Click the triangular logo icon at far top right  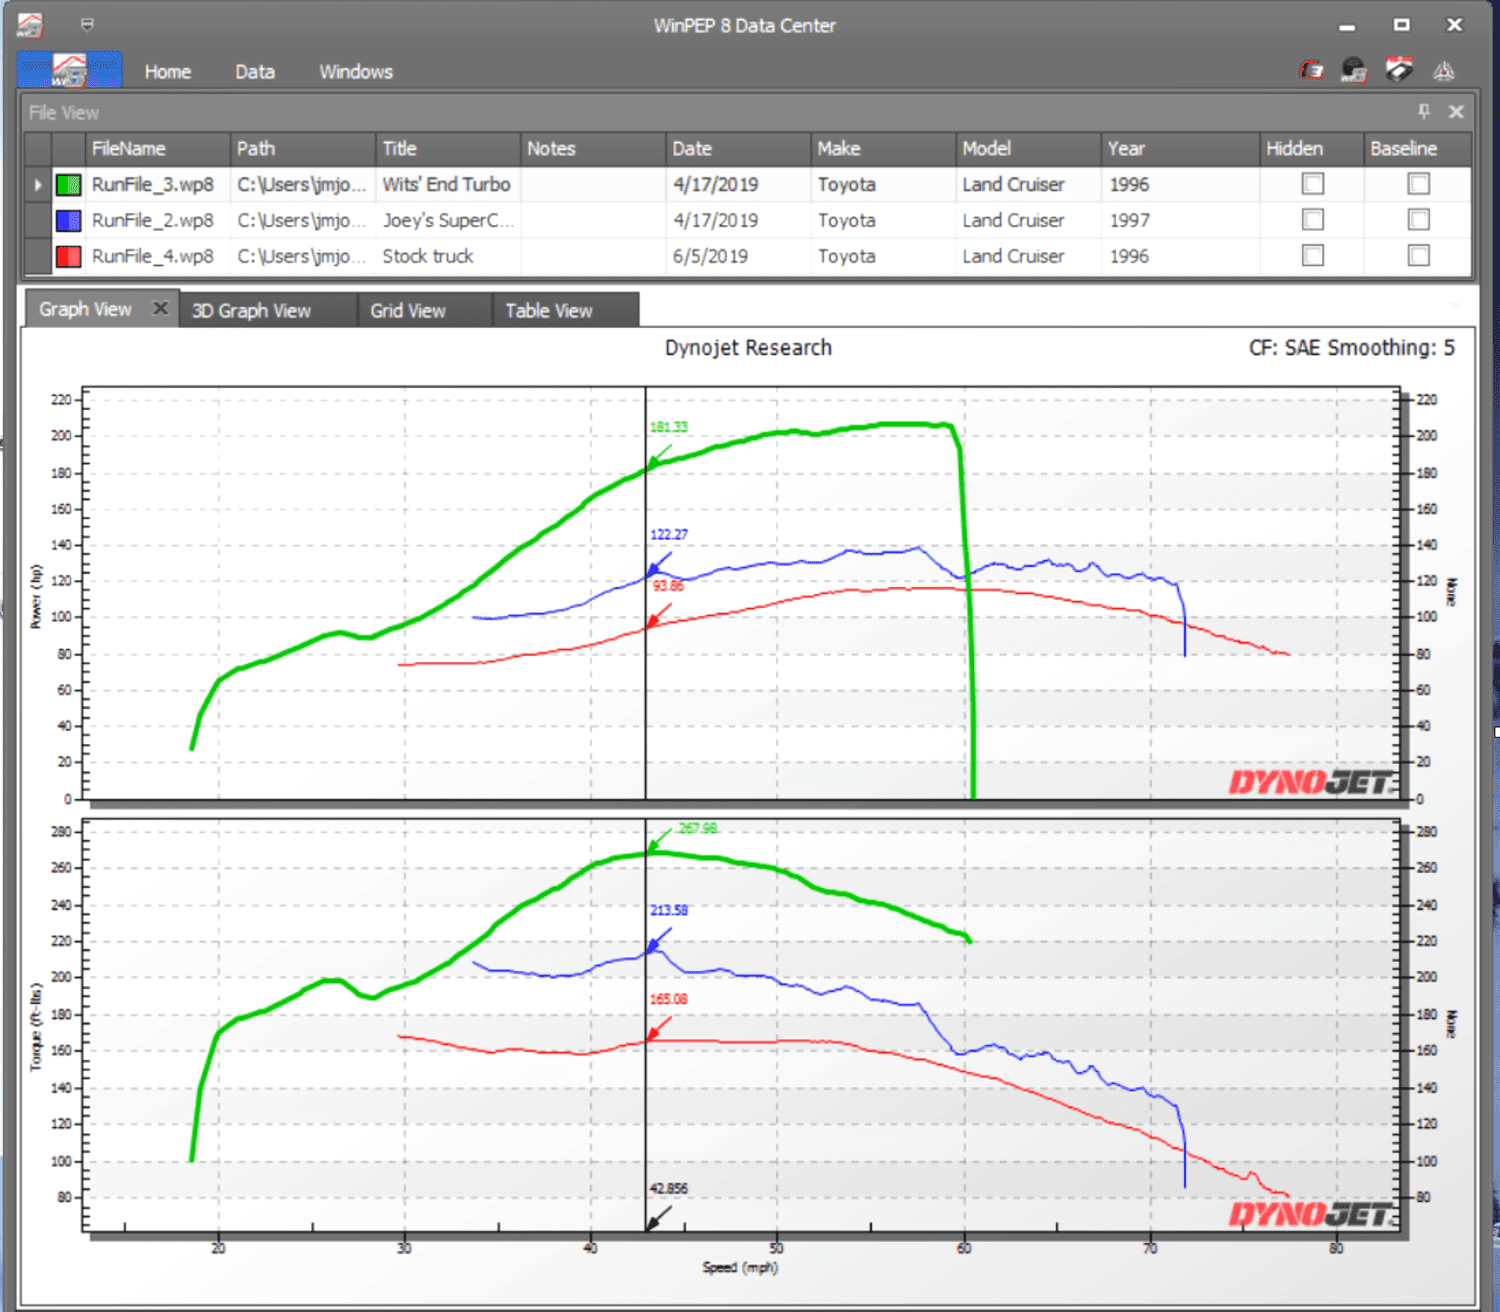[1443, 71]
